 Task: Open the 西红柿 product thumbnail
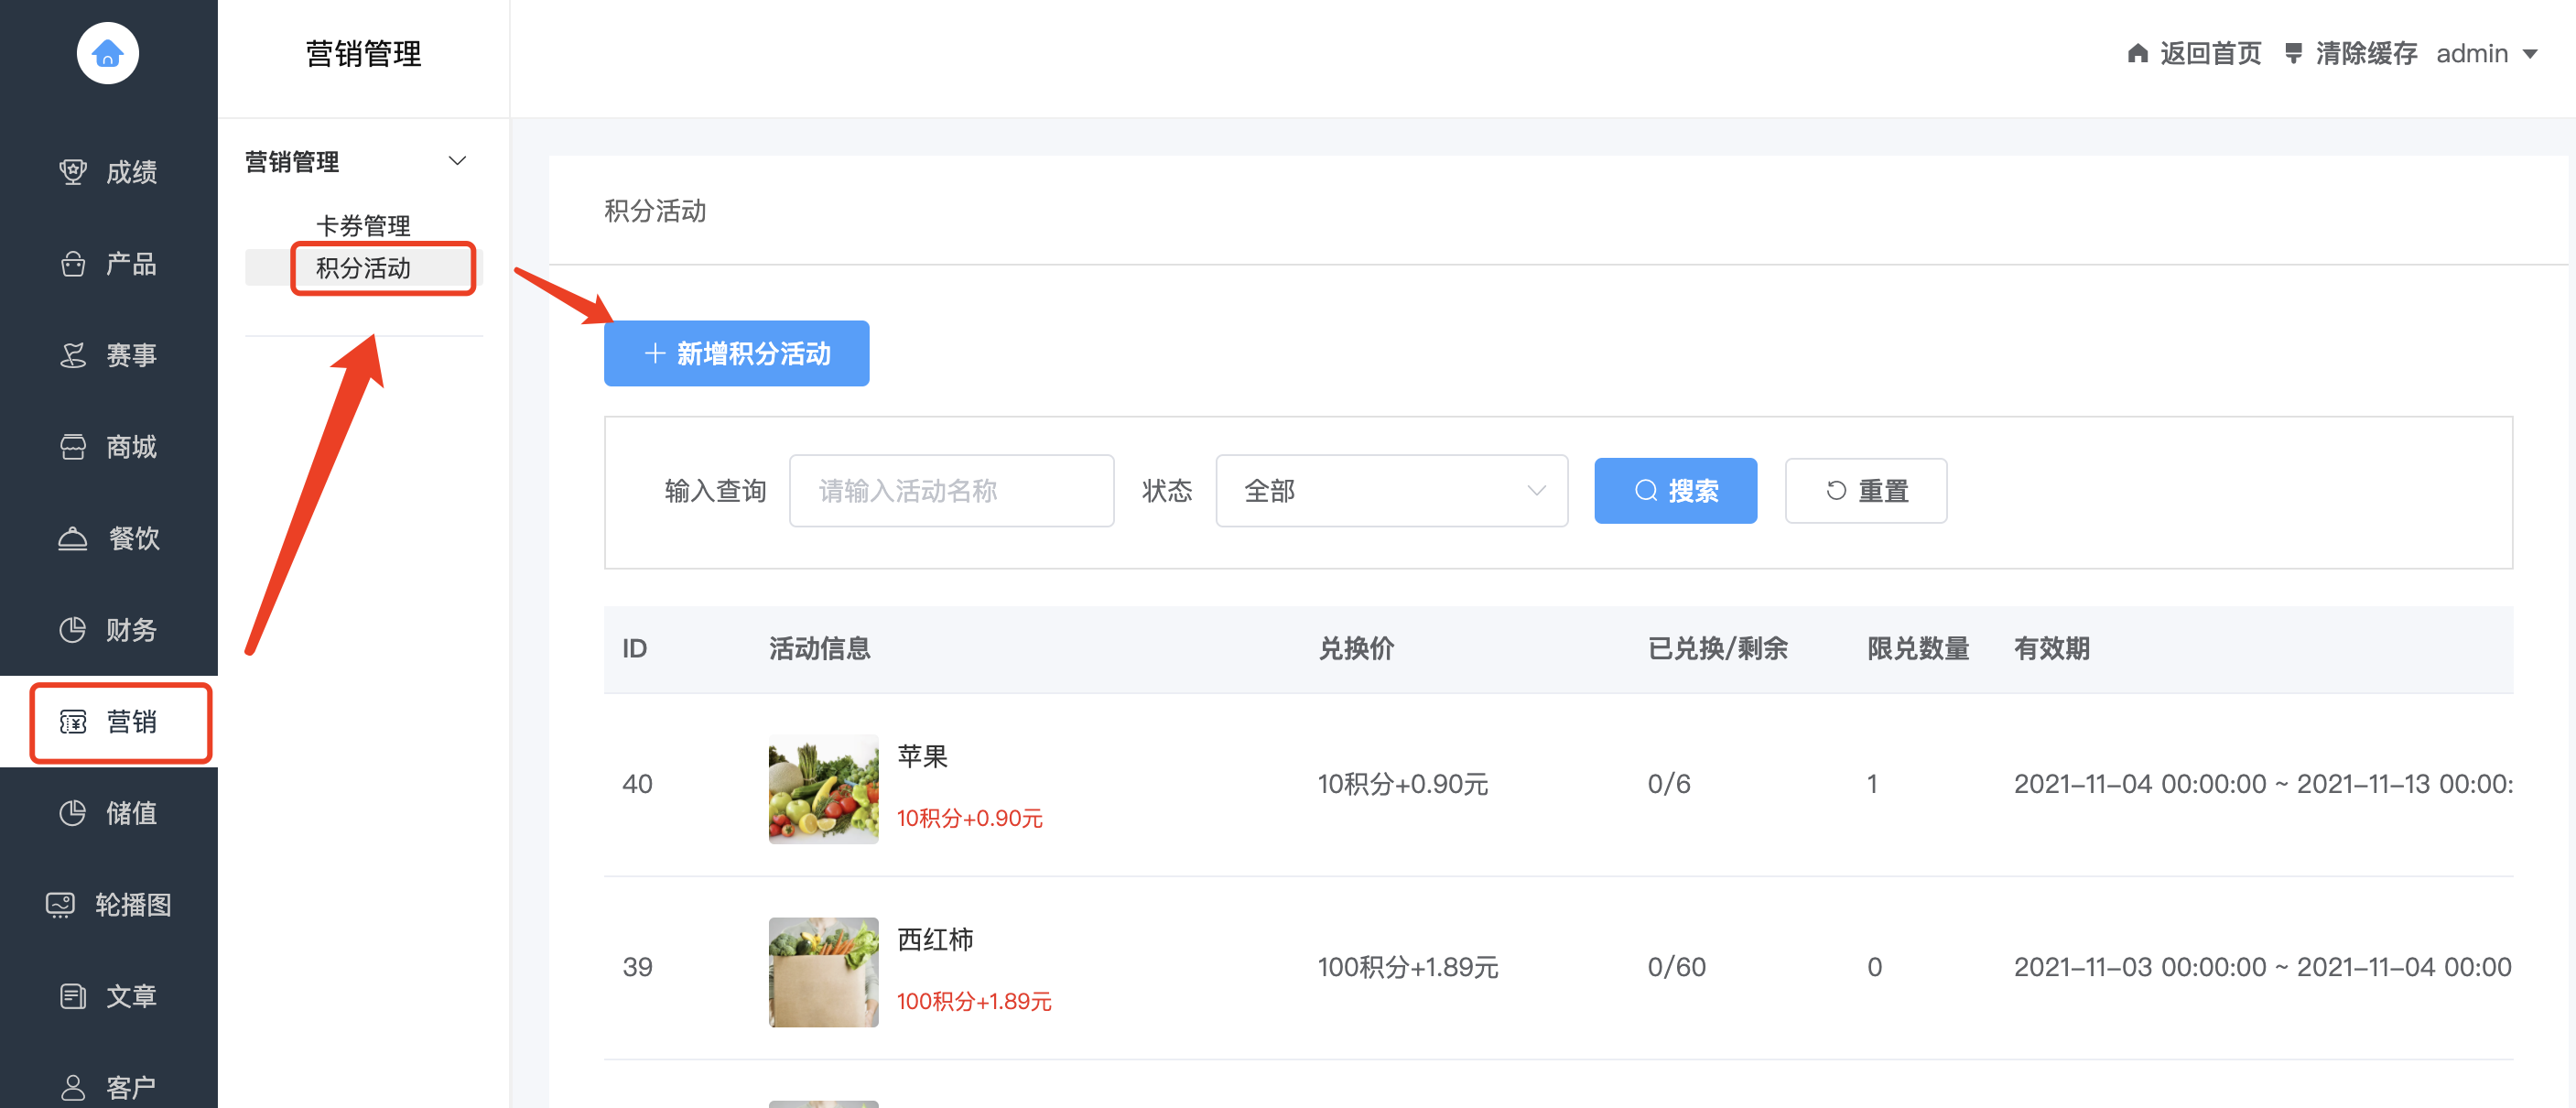[823, 972]
